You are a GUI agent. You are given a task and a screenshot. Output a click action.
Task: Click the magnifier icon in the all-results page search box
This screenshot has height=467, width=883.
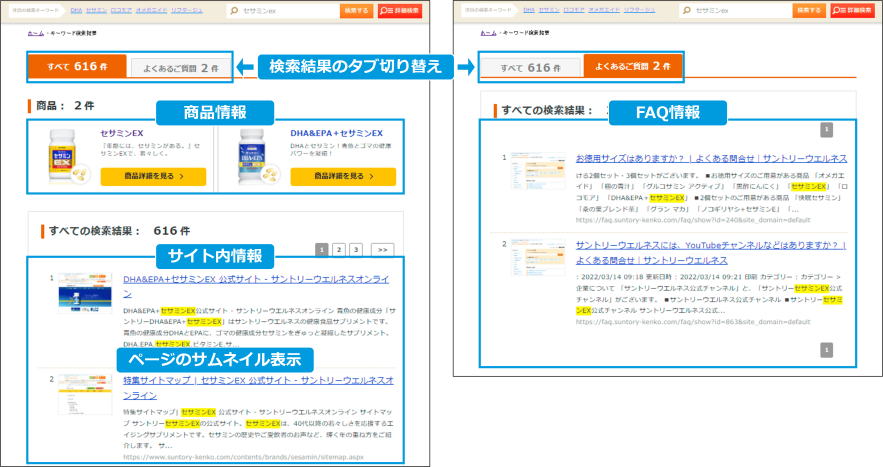pyautogui.click(x=234, y=10)
